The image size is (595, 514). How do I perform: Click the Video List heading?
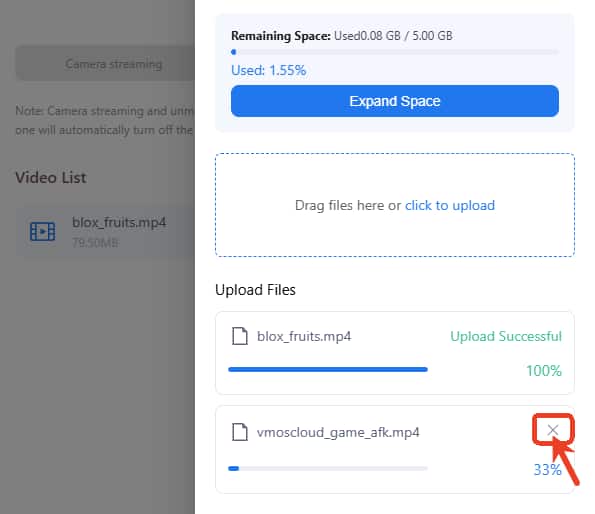point(51,178)
